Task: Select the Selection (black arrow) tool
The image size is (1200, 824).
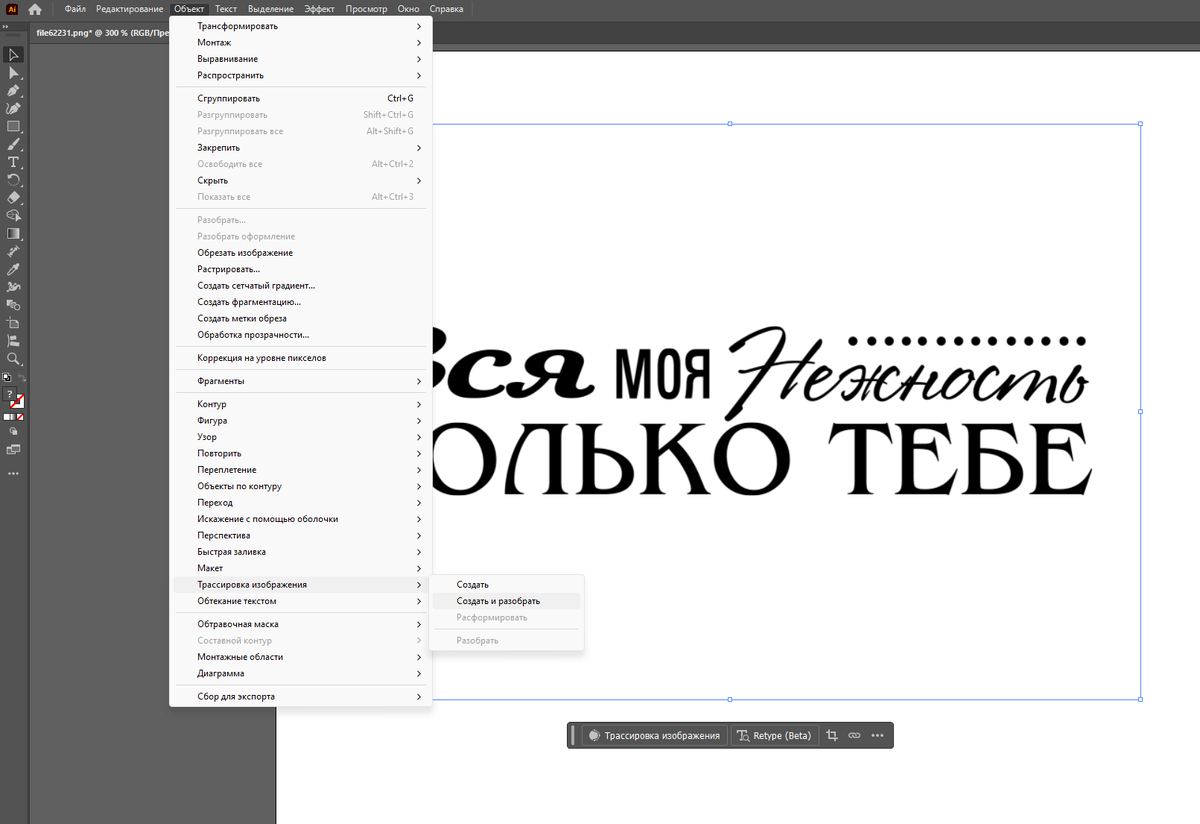Action: pos(13,55)
